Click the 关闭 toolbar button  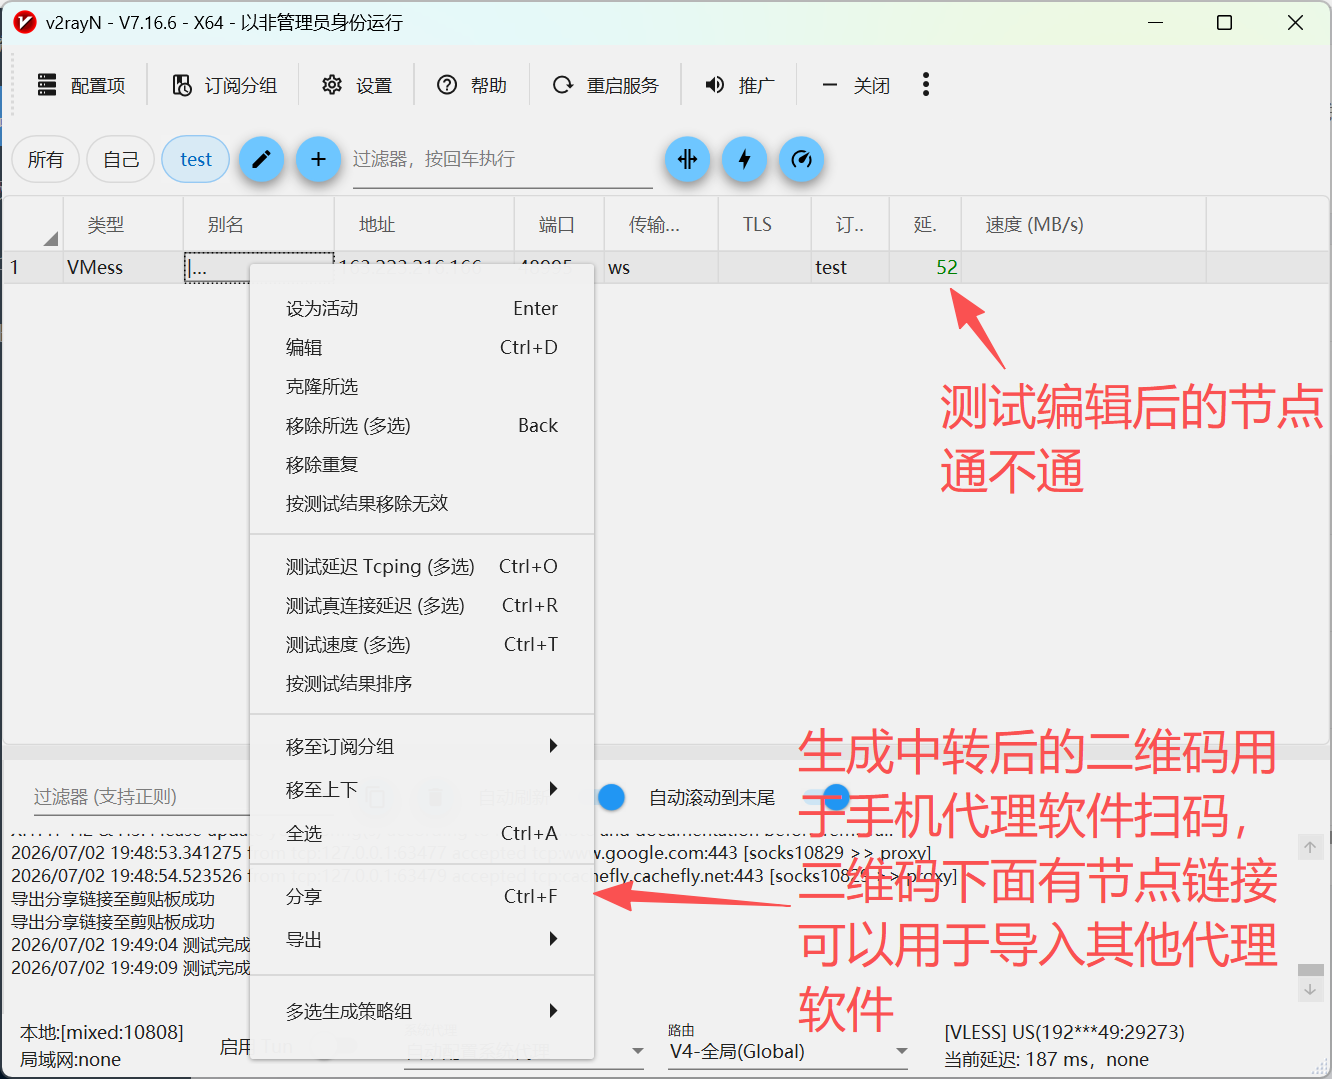[856, 85]
